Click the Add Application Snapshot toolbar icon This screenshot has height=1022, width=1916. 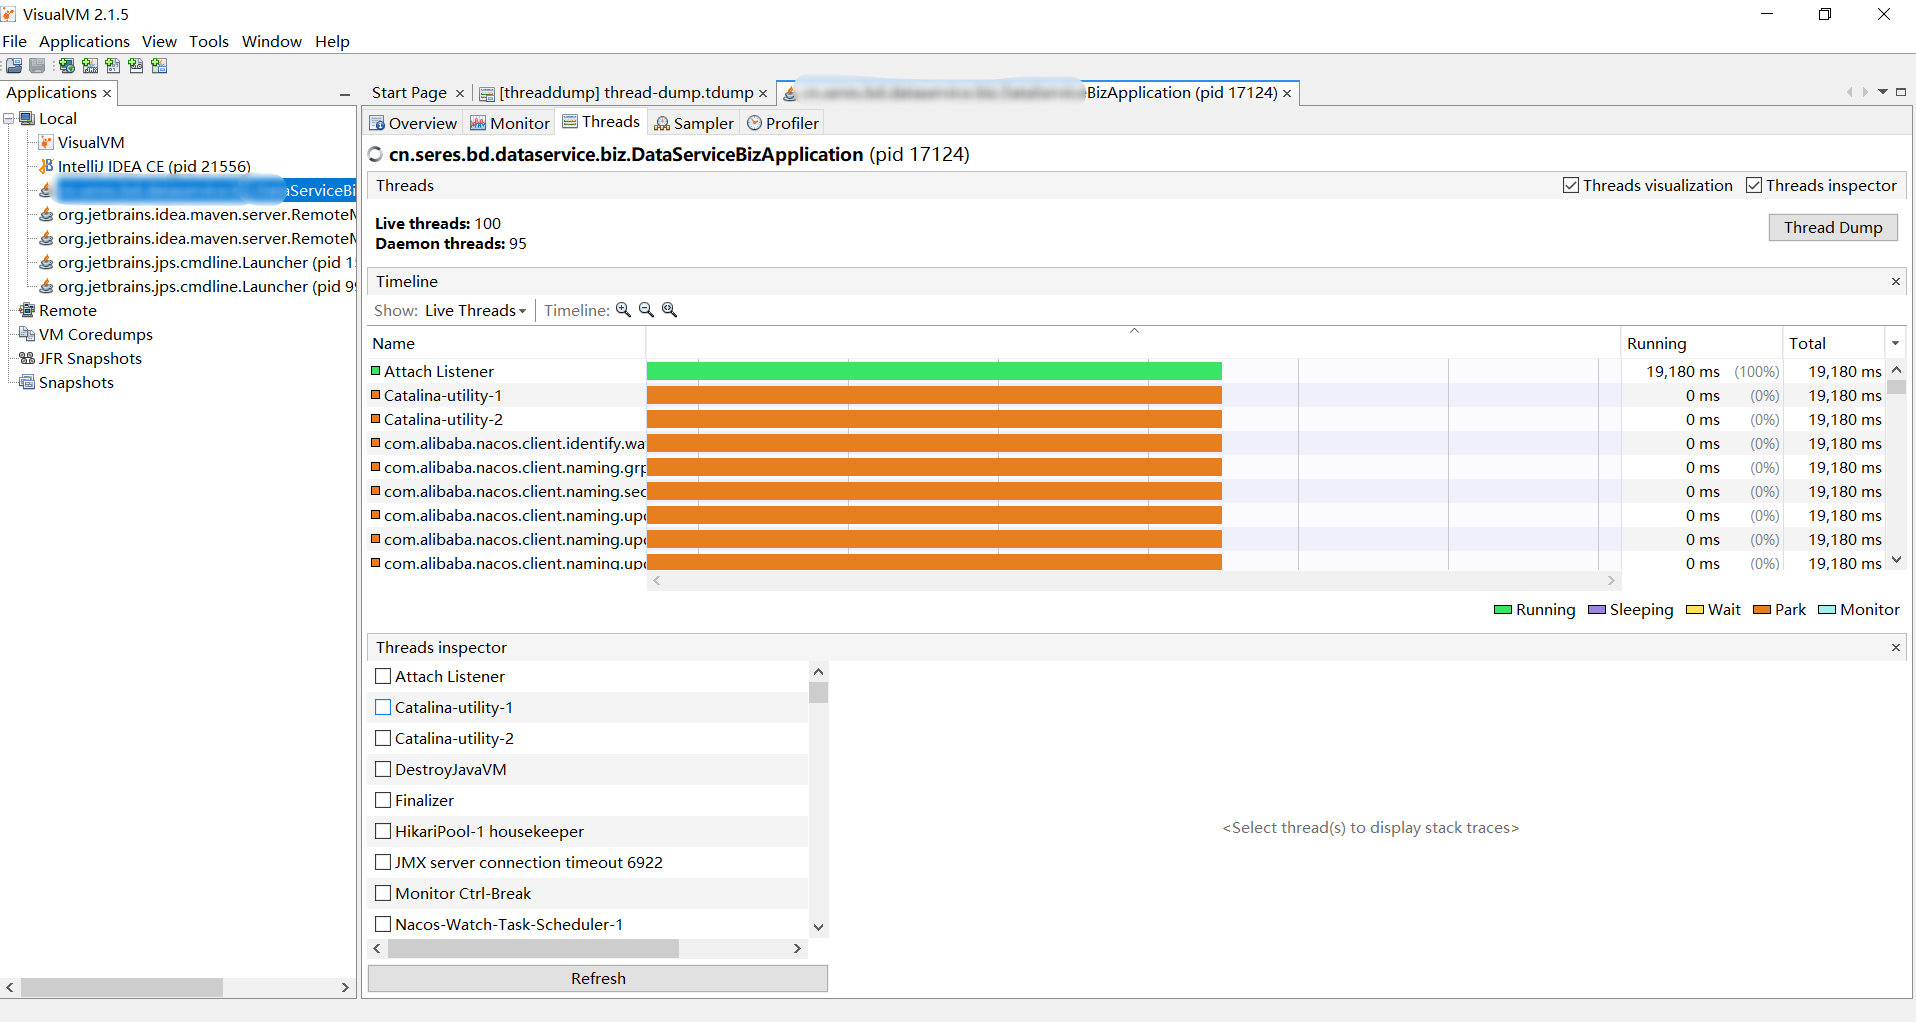point(159,66)
